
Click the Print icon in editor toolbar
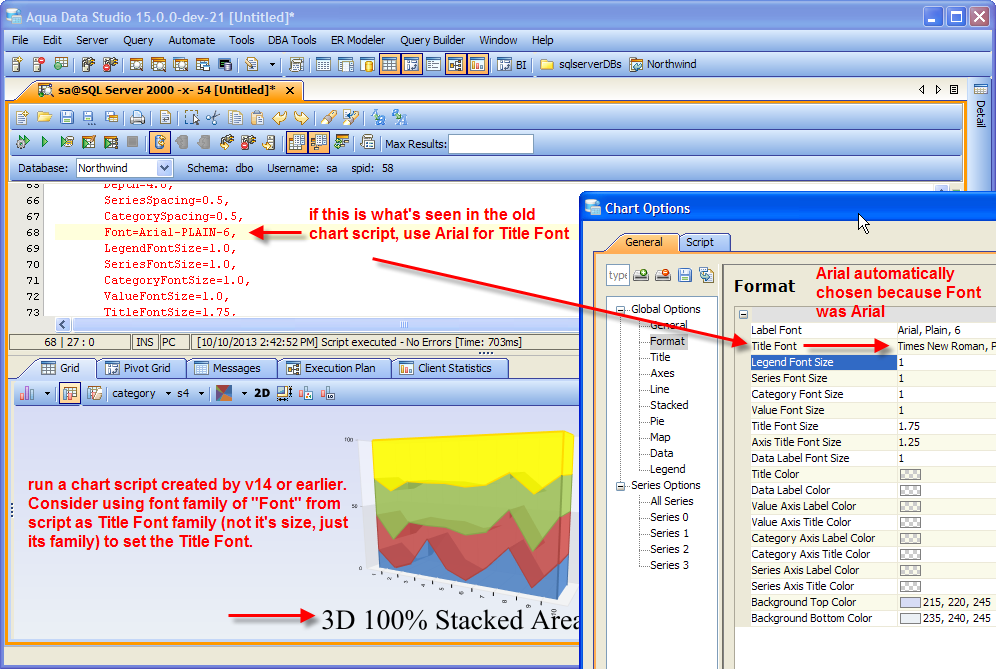click(137, 118)
